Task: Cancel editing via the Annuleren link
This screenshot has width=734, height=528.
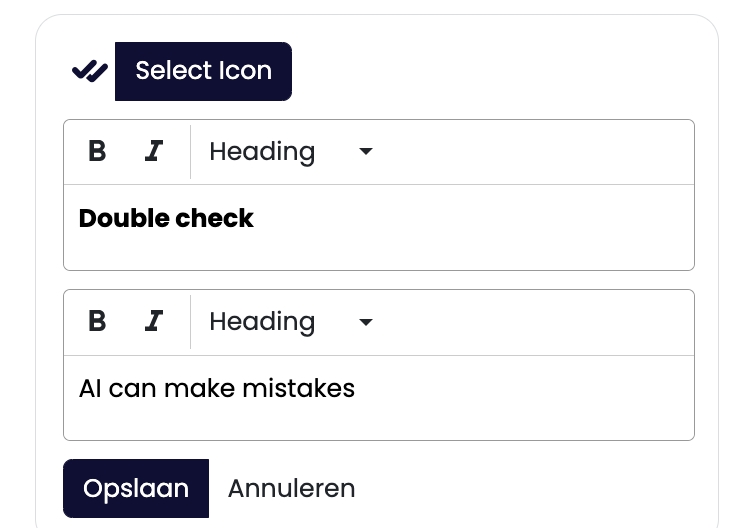Action: pyautogui.click(x=291, y=489)
